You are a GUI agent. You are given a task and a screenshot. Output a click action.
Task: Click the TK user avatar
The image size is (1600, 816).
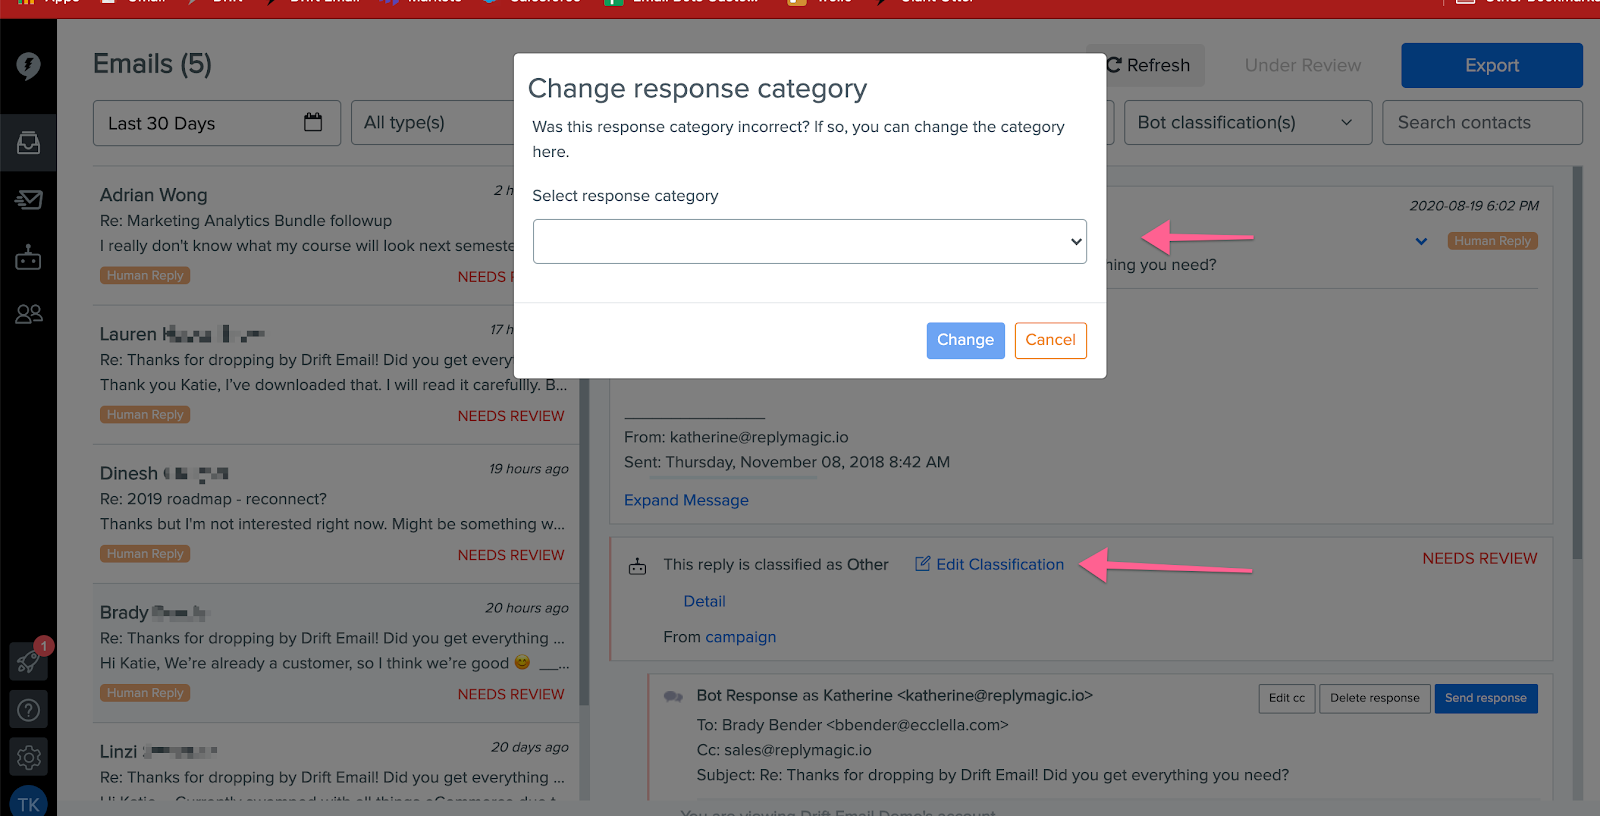click(28, 802)
